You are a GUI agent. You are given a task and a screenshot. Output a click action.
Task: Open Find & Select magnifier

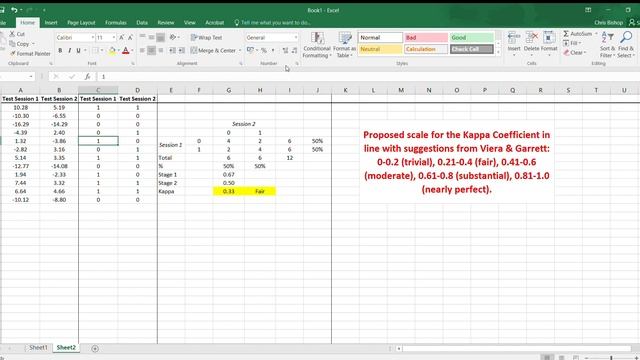tap(626, 45)
